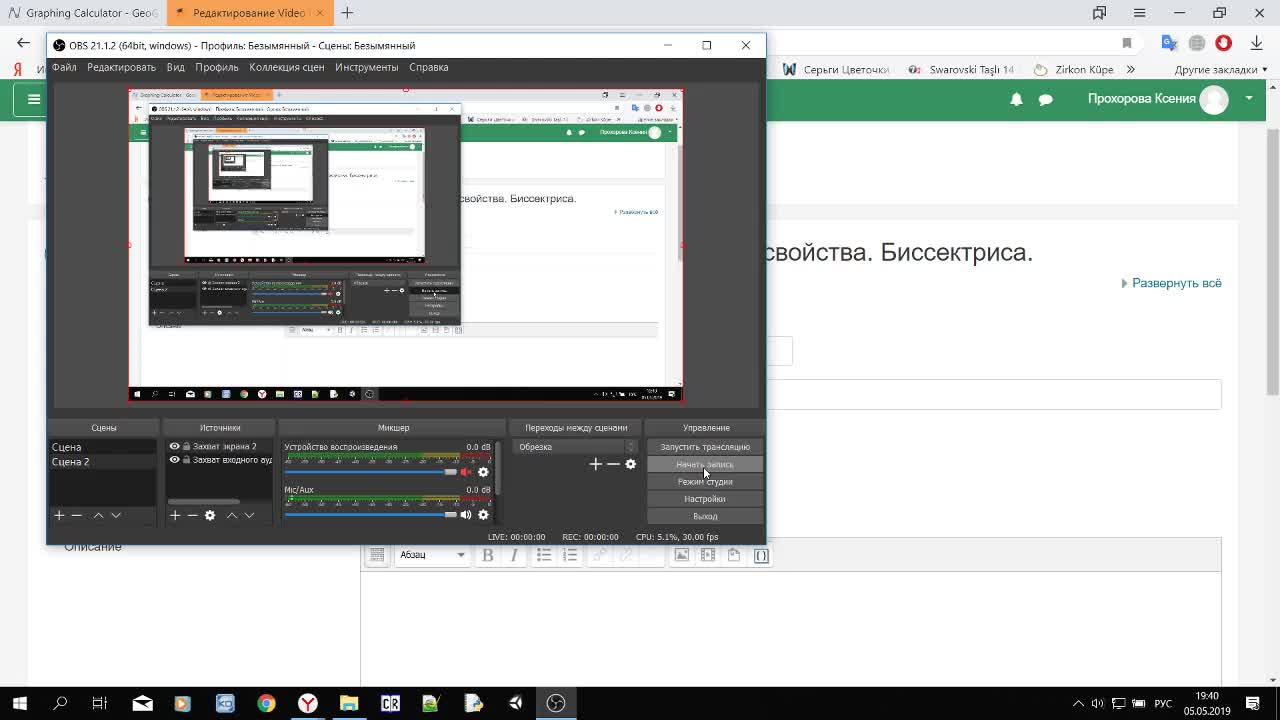The height and width of the screenshot is (720, 1280).
Task: Insert numbered list in description editor
Action: click(x=570, y=555)
